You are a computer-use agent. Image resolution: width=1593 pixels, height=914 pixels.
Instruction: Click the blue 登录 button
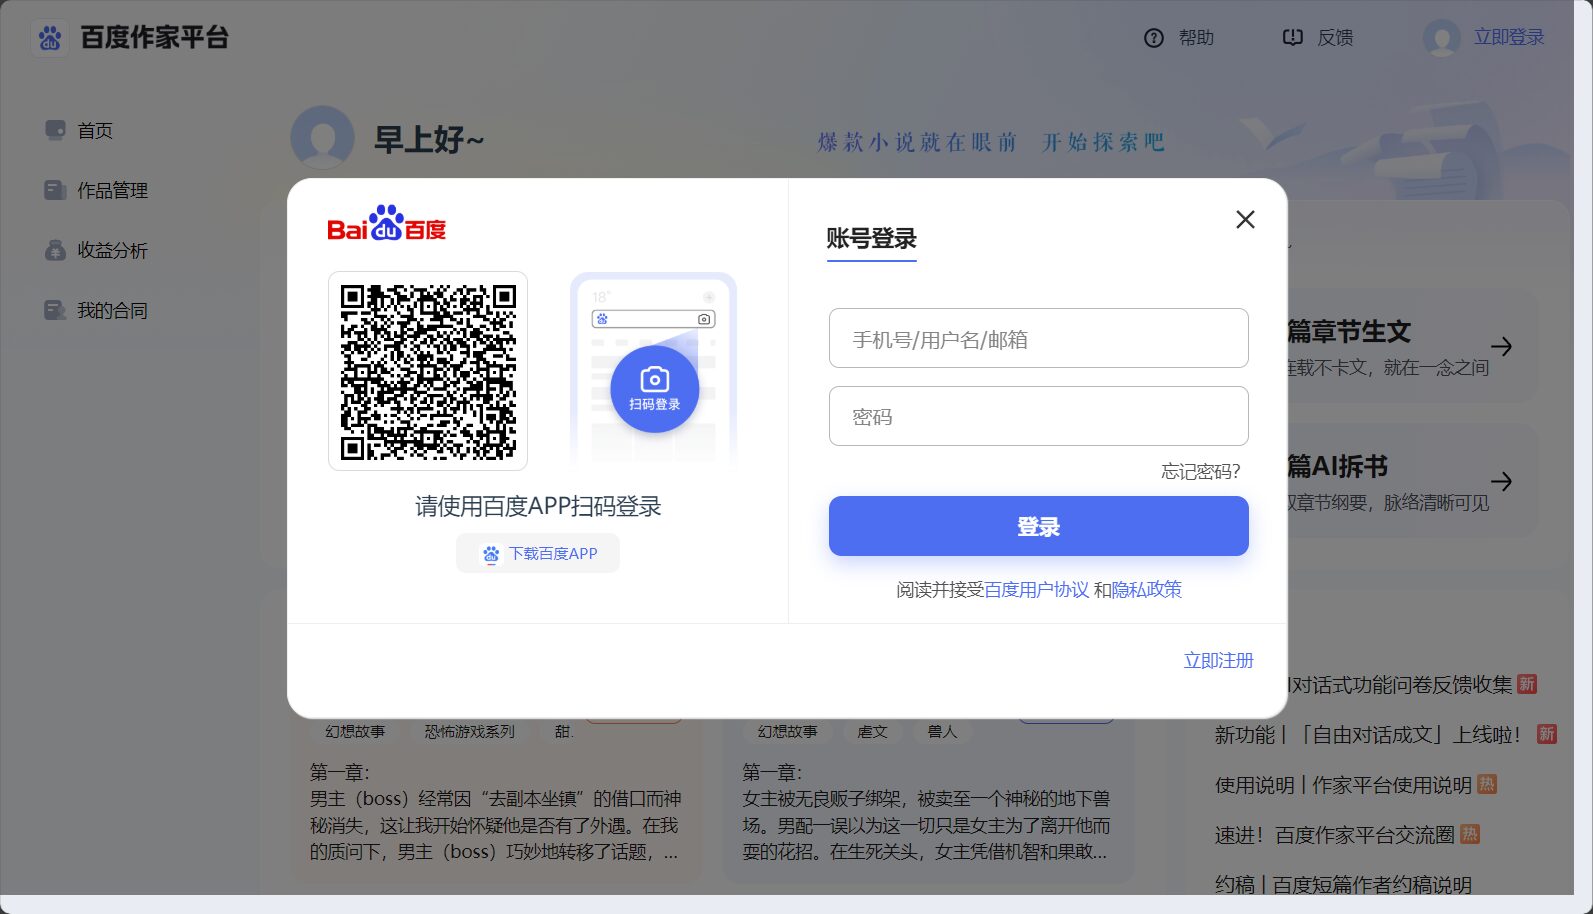point(1038,526)
